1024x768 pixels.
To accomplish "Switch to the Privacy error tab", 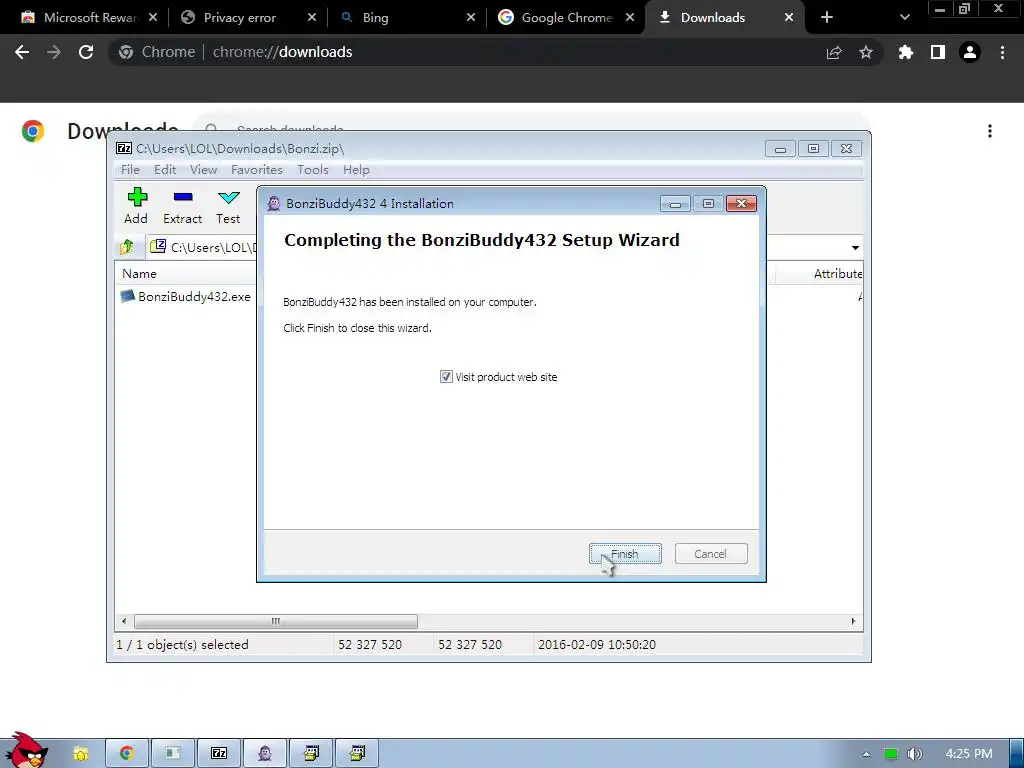I will [x=239, y=18].
